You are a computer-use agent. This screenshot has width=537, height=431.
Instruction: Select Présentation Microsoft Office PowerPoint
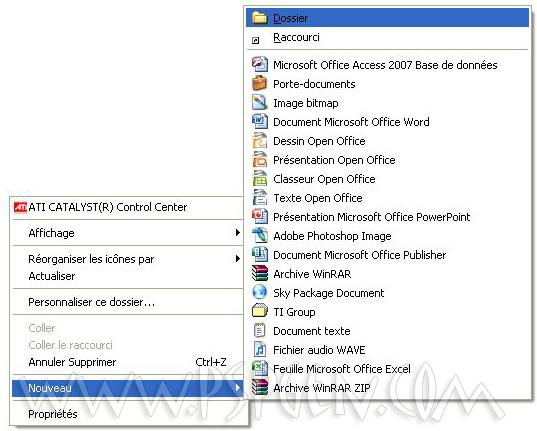click(x=387, y=217)
